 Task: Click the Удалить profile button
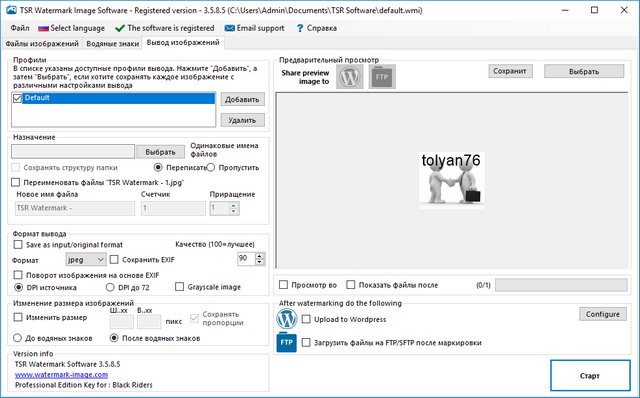point(242,120)
